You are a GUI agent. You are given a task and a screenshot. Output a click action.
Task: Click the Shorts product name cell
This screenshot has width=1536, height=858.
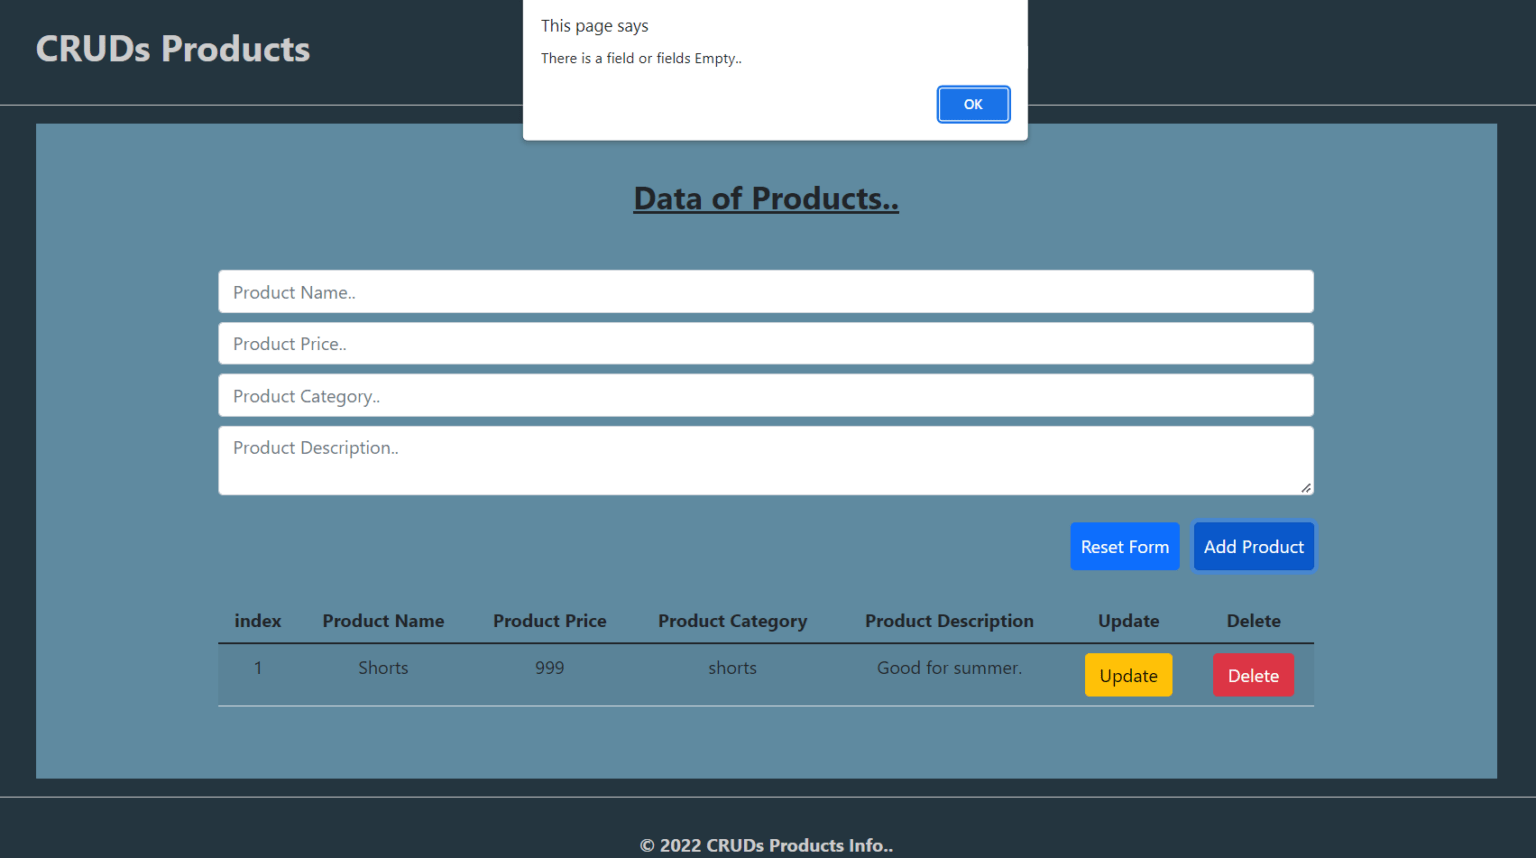(x=383, y=667)
